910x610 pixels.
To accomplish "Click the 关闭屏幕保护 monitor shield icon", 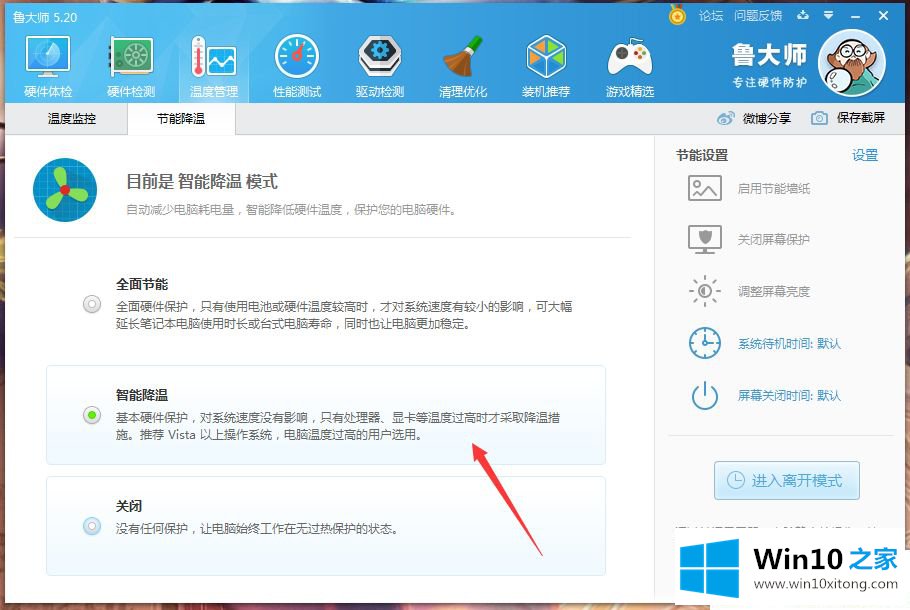I will pyautogui.click(x=705, y=239).
